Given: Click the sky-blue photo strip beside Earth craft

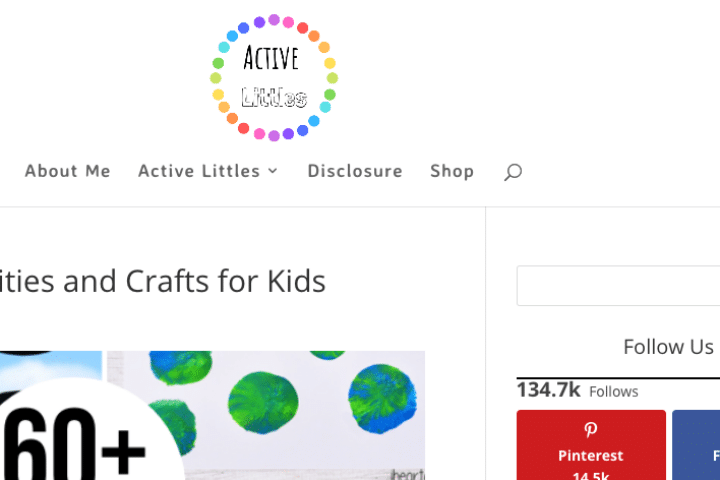Looking at the screenshot, I should pyautogui.click(x=51, y=365).
